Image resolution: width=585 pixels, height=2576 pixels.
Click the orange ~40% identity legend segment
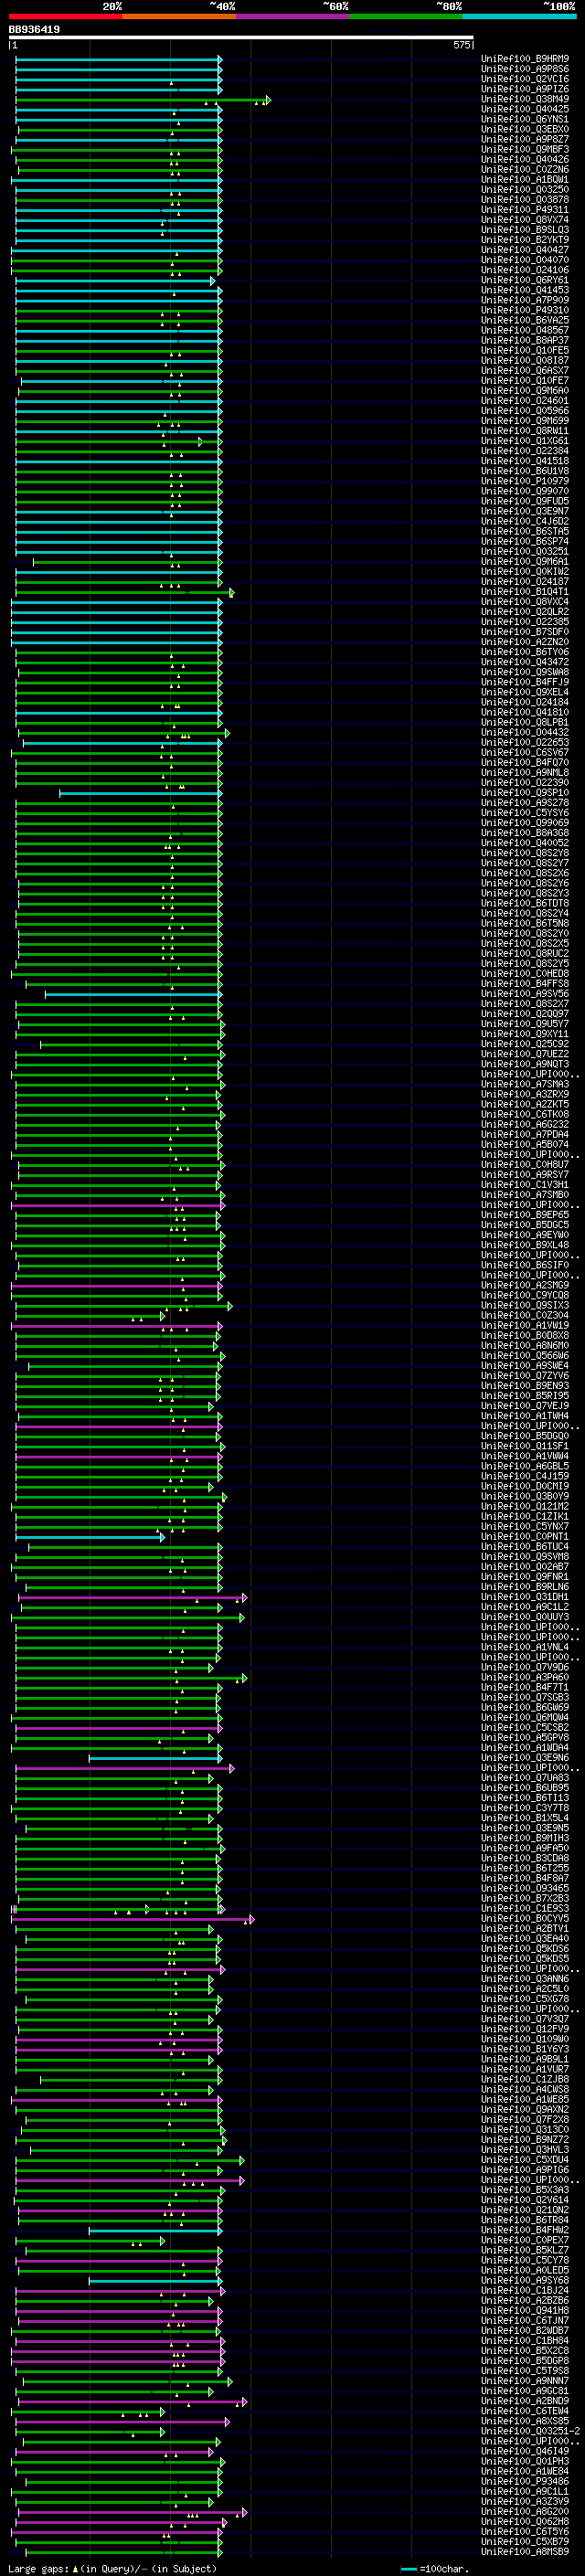[x=180, y=16]
